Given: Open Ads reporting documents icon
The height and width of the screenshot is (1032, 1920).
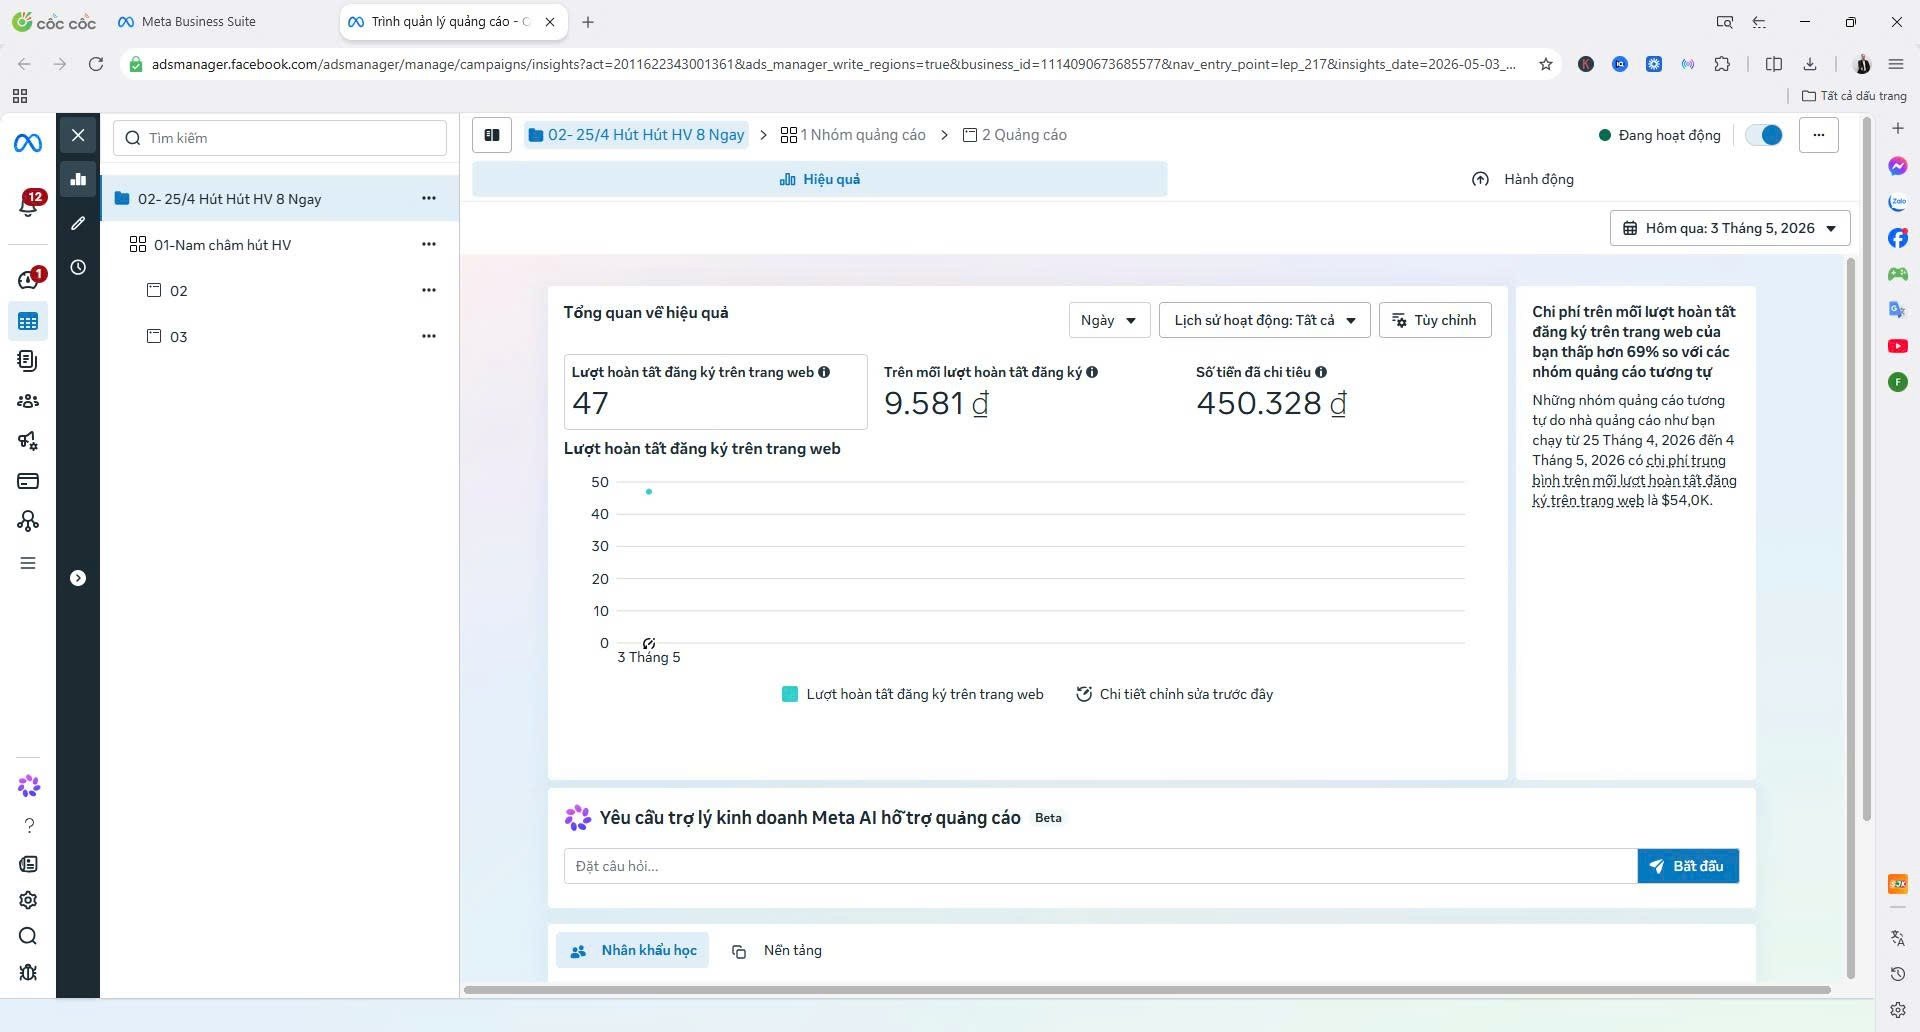Looking at the screenshot, I should (28, 361).
